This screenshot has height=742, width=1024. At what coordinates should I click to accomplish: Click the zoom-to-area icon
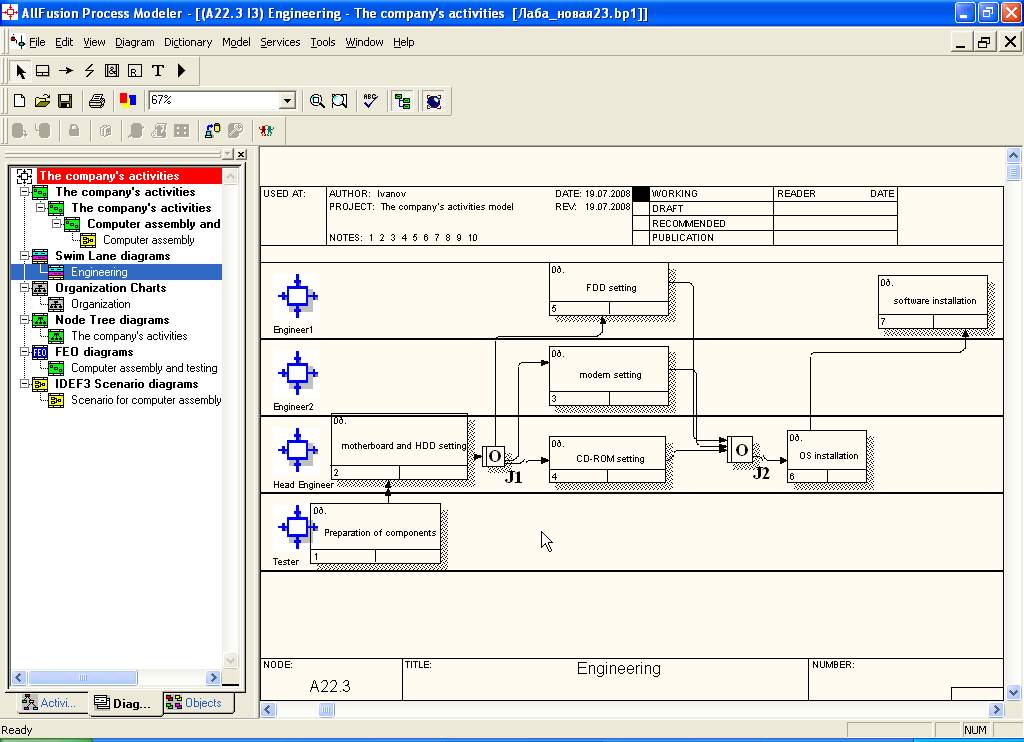pos(340,101)
